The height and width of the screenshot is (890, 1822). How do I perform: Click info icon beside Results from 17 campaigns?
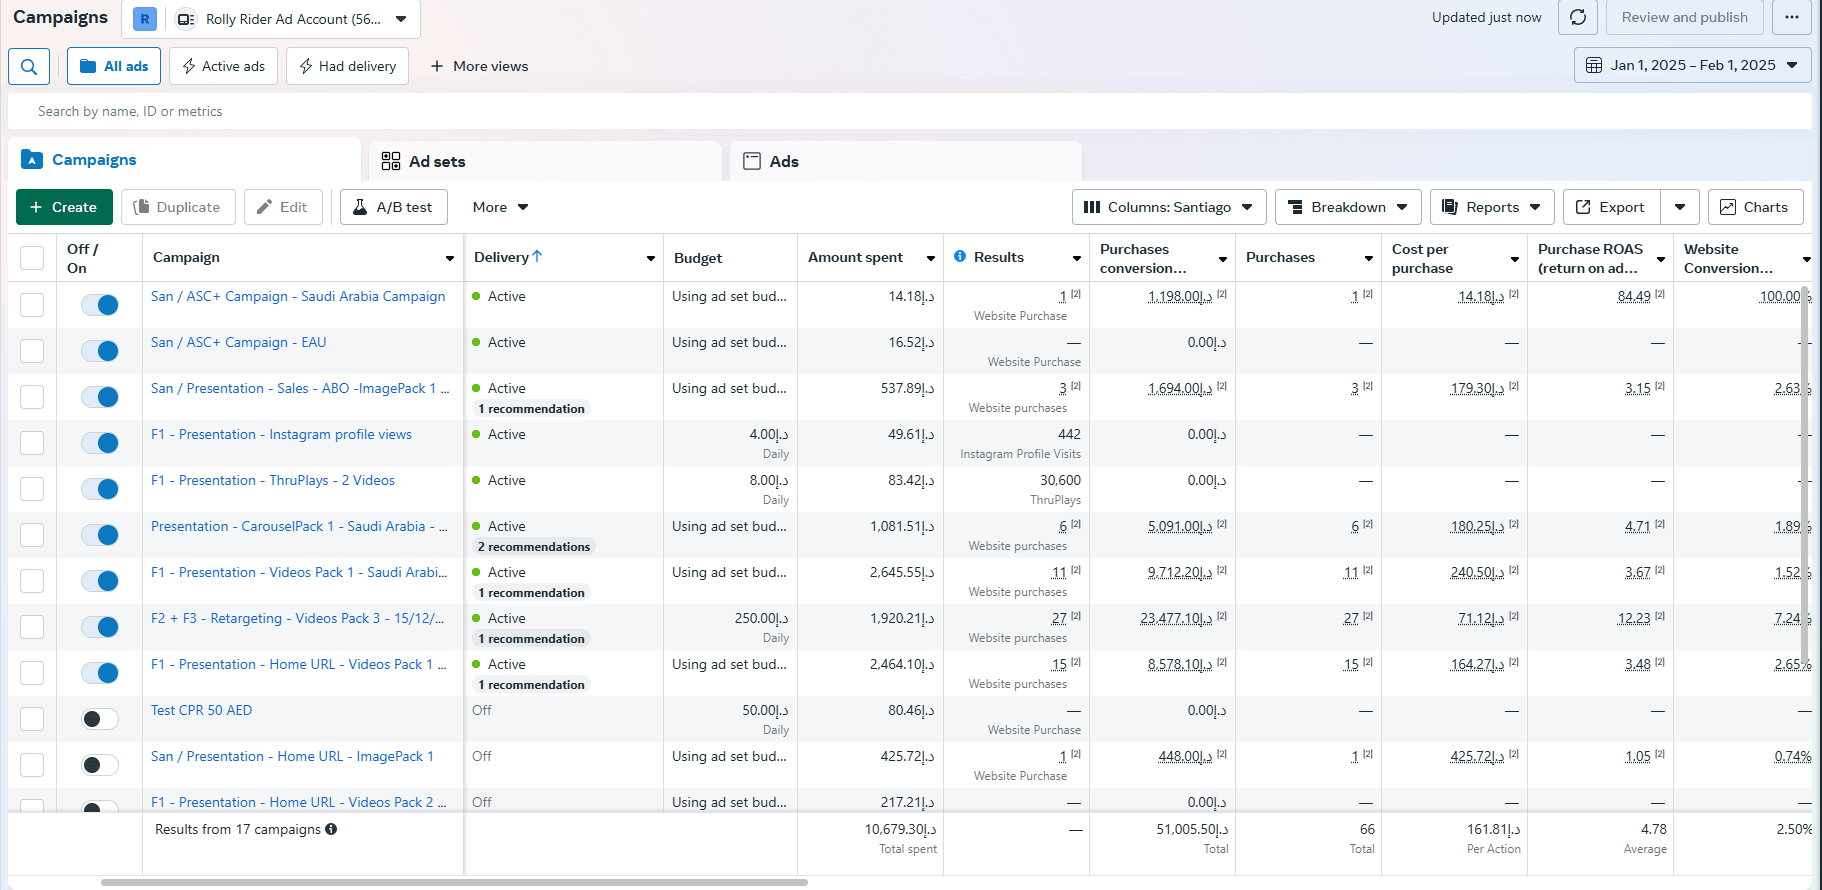(x=331, y=829)
